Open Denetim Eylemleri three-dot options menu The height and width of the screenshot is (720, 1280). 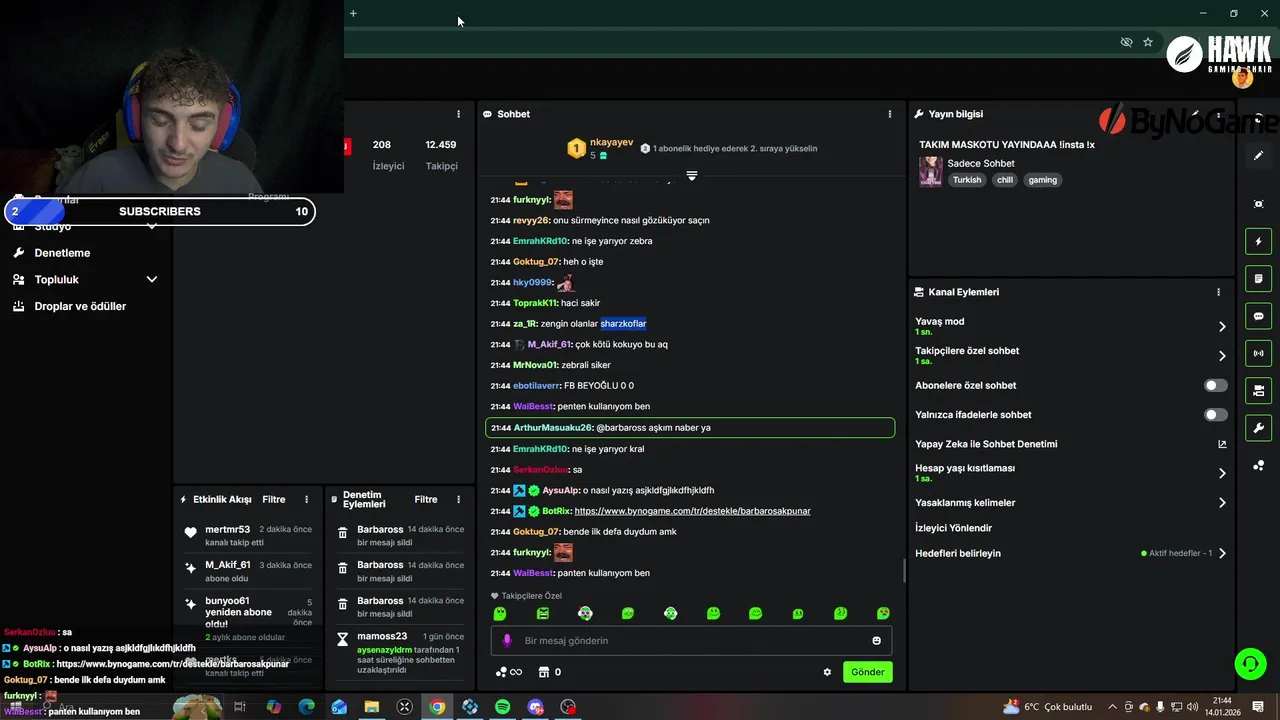pyautogui.click(x=458, y=499)
